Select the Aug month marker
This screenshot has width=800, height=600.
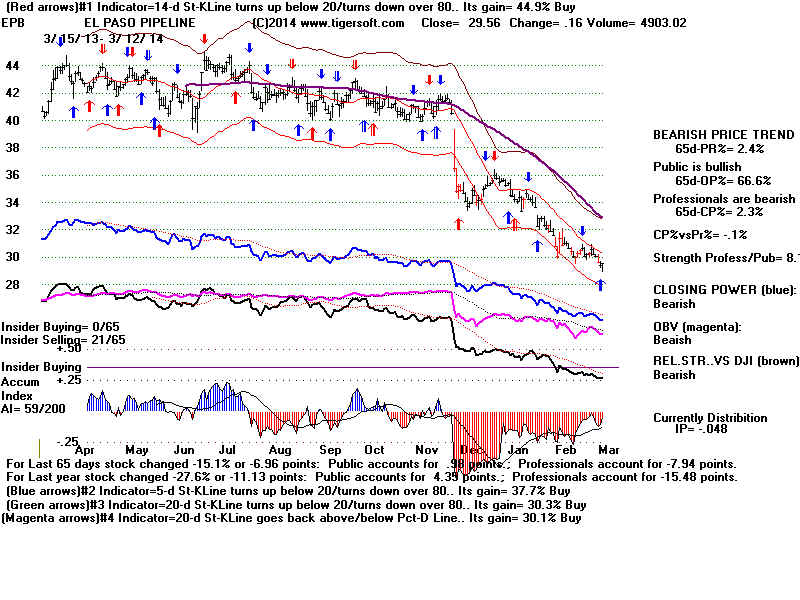coord(280,451)
